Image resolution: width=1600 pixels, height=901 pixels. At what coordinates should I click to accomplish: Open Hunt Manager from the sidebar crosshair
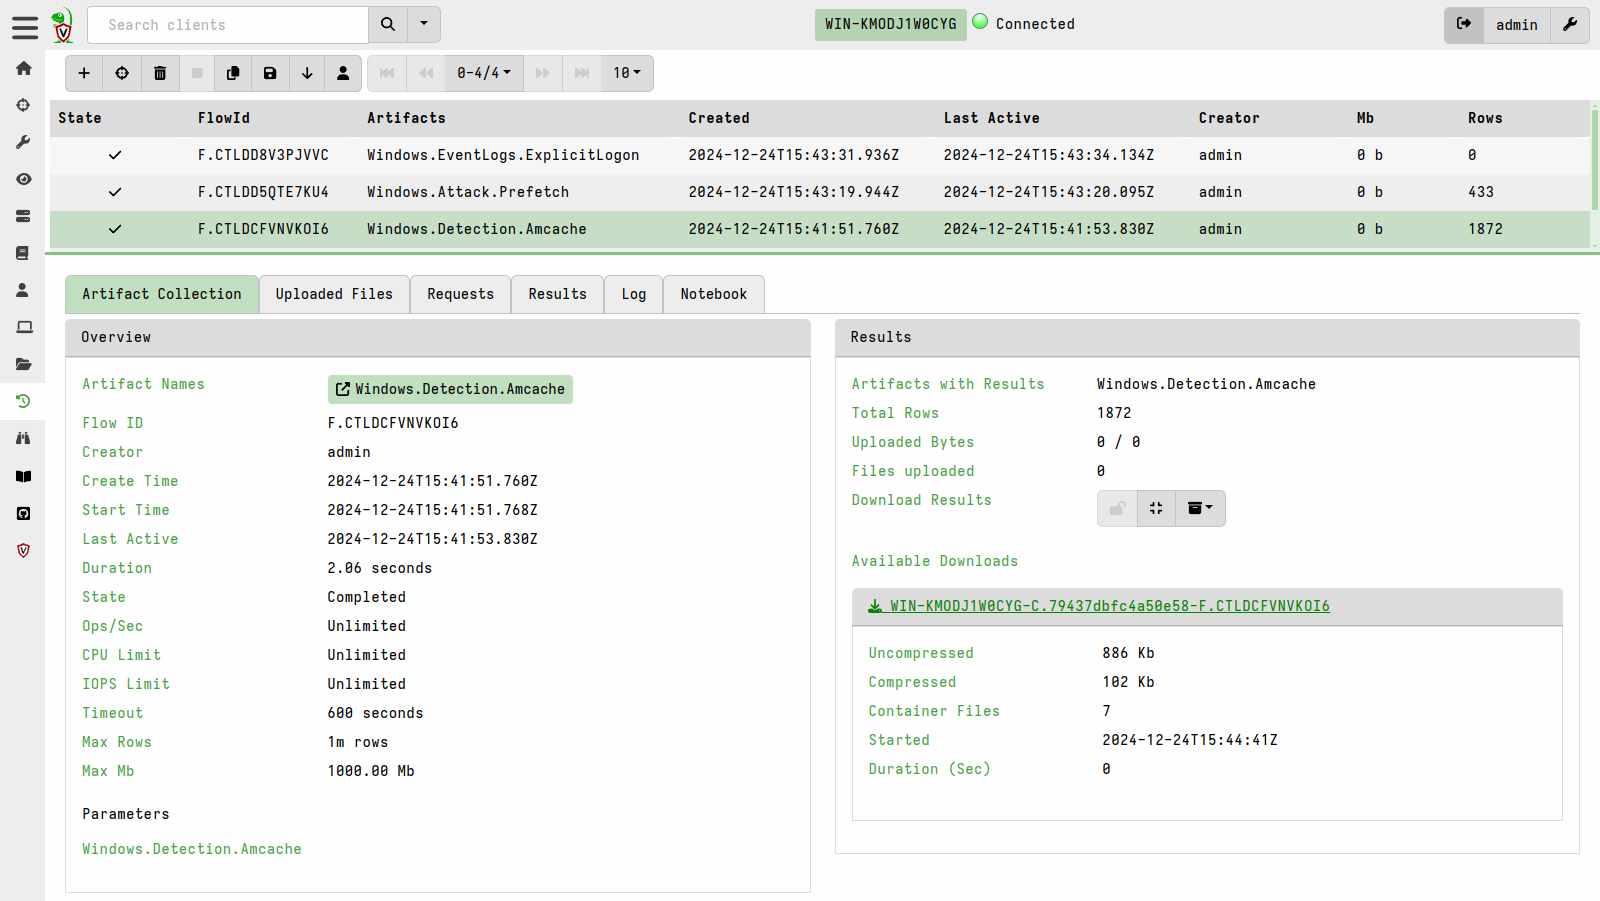click(23, 105)
